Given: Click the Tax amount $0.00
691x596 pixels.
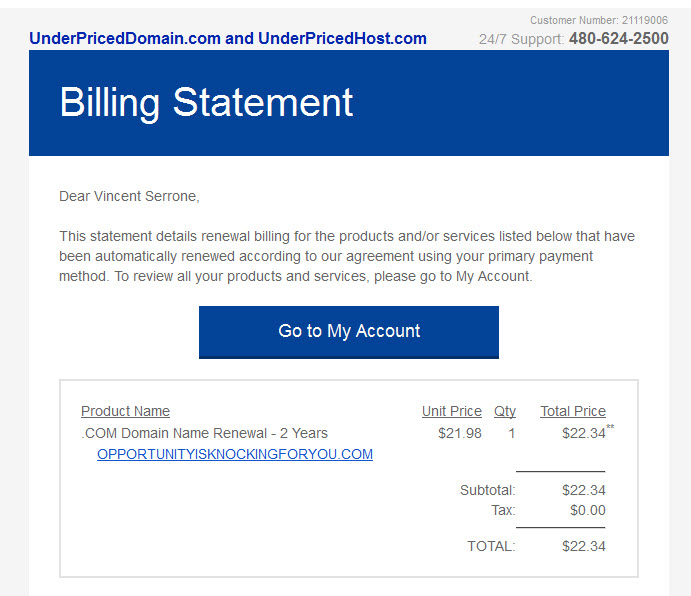Looking at the screenshot, I should pyautogui.click(x=587, y=510).
